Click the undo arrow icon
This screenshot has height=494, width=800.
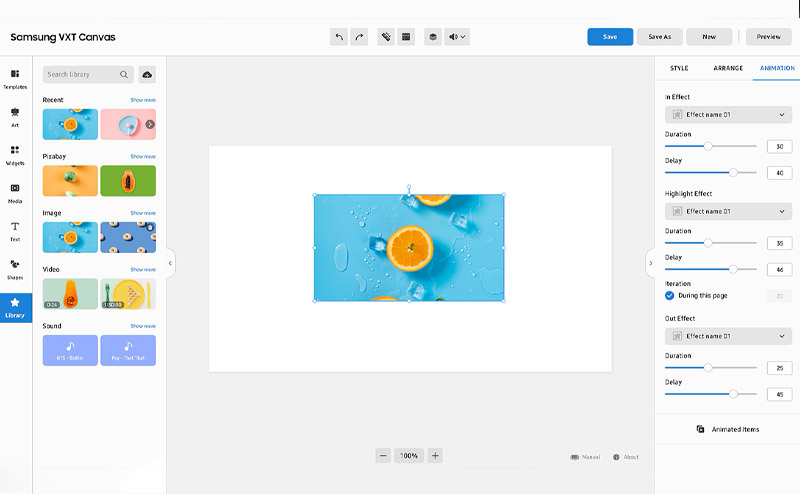pyautogui.click(x=340, y=37)
